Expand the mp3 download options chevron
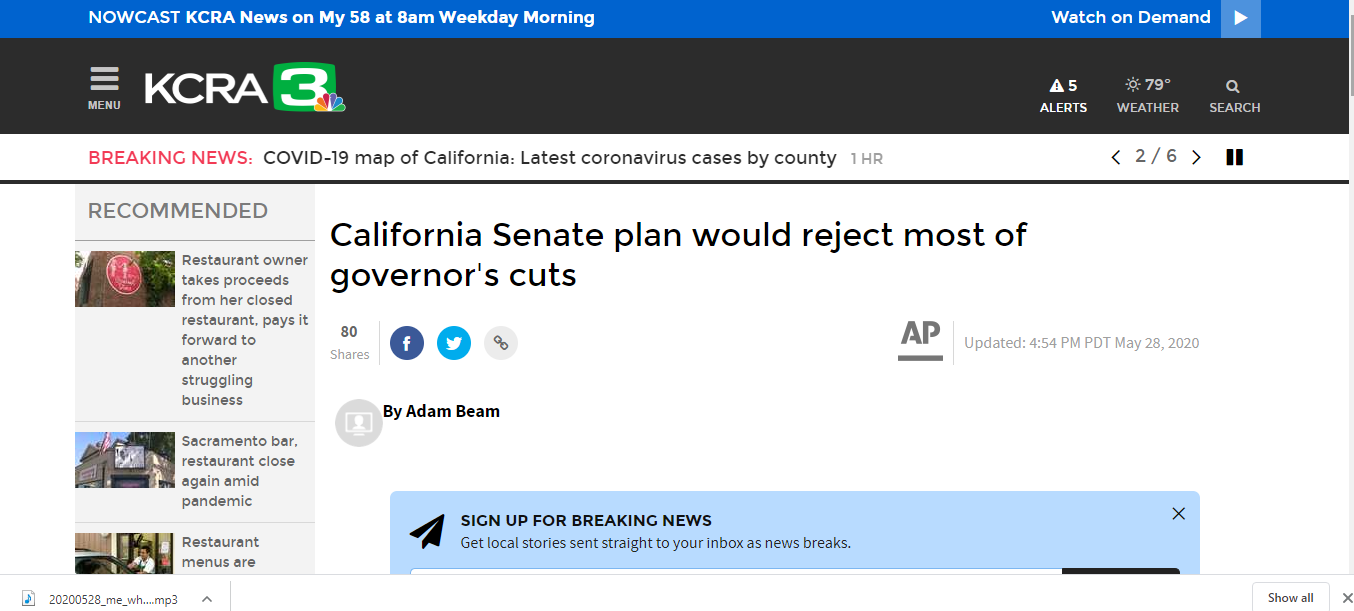 (x=207, y=599)
